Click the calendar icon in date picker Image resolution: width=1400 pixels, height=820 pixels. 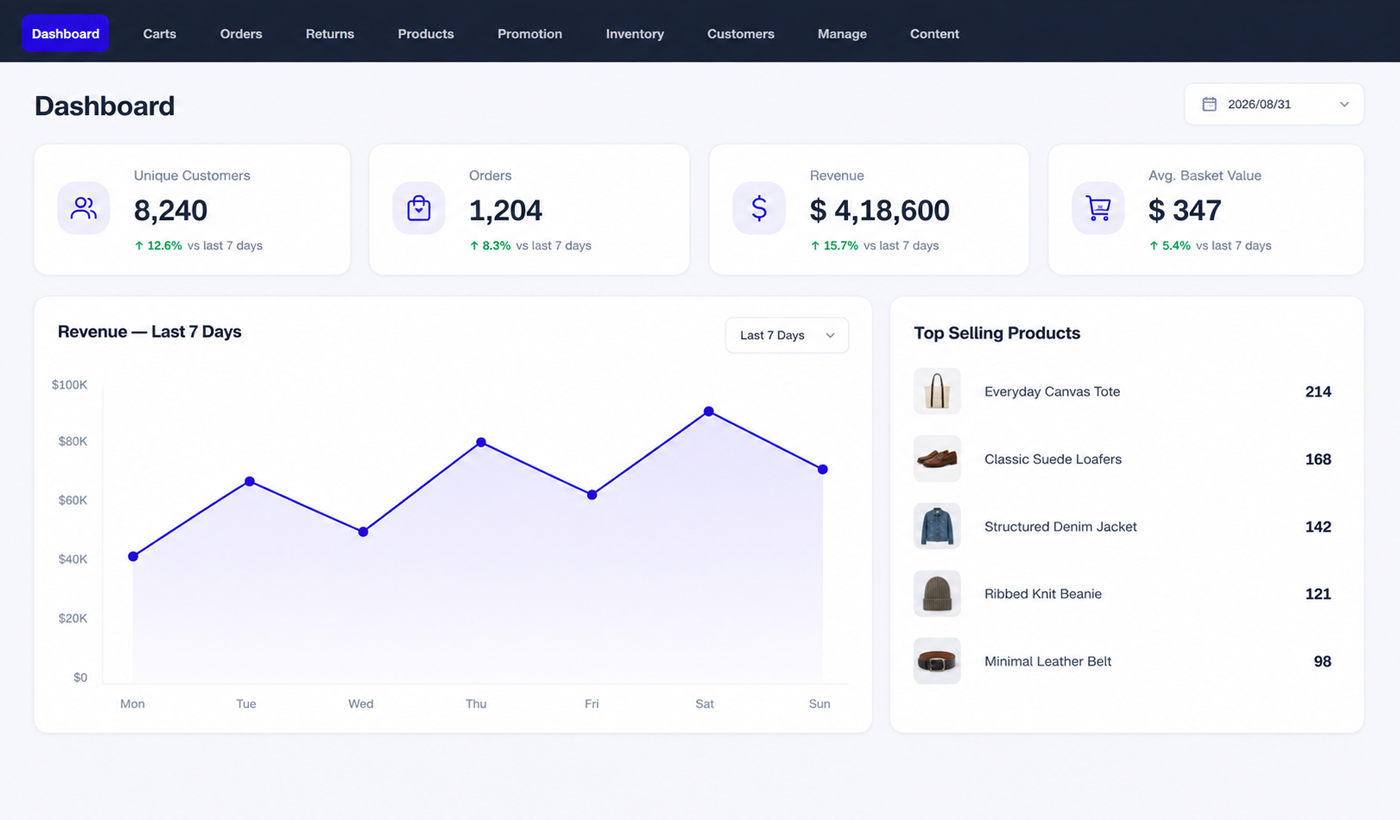coord(1209,104)
